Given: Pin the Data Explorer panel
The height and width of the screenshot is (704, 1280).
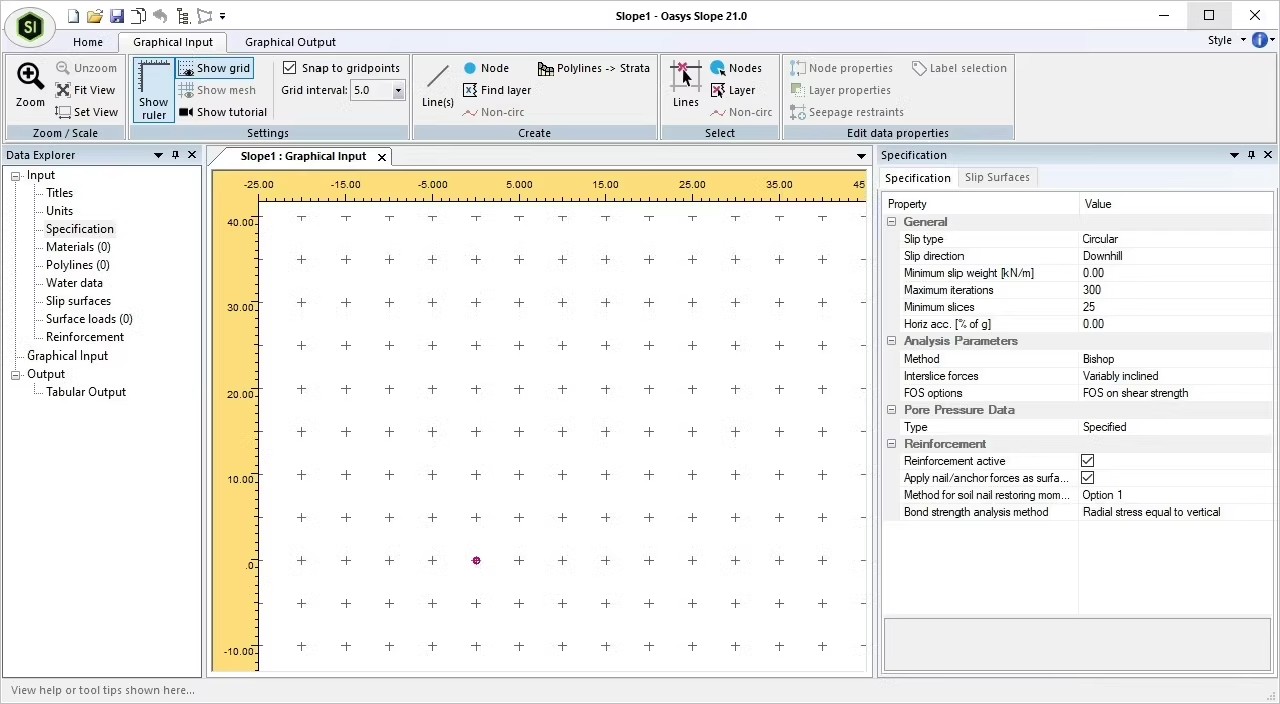Looking at the screenshot, I should (x=175, y=155).
